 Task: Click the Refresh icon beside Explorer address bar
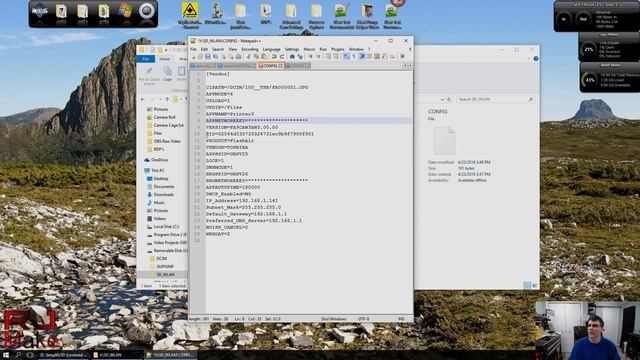(449, 99)
